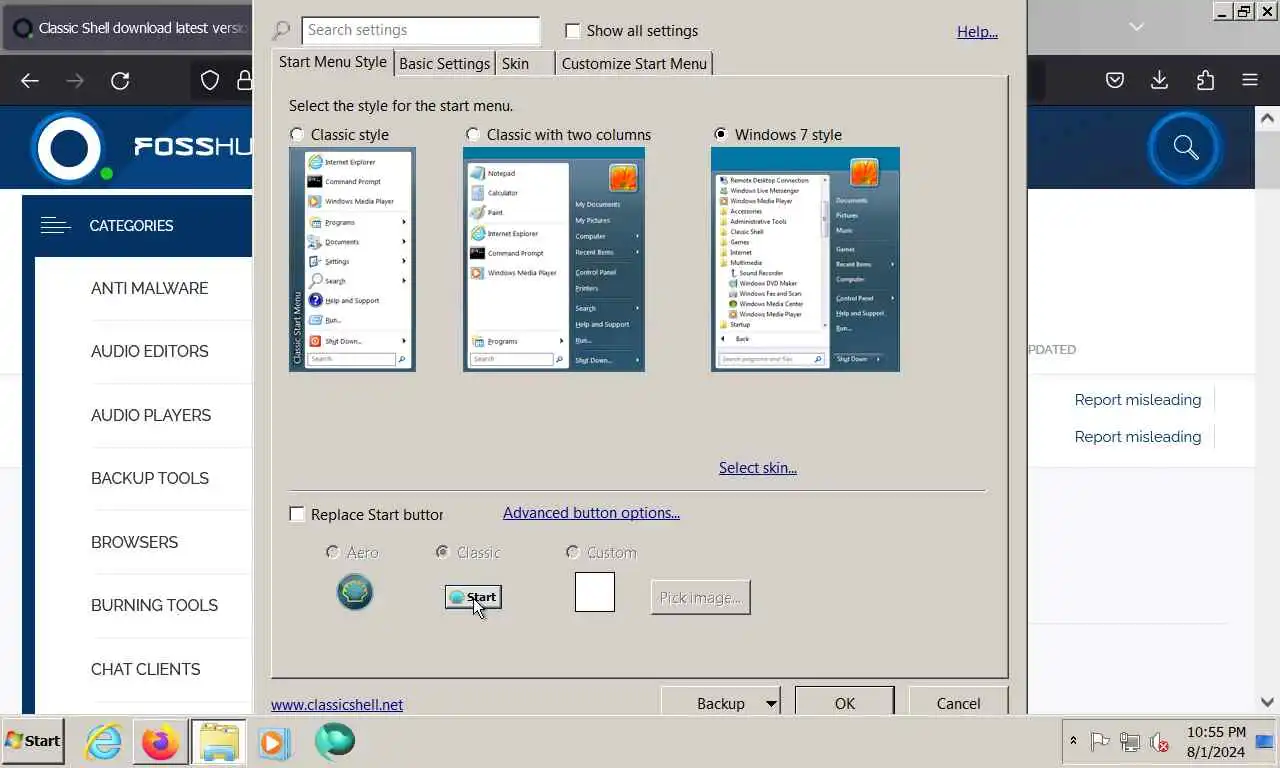Click the Pick image button
Image resolution: width=1280 pixels, height=768 pixels.
coord(700,598)
